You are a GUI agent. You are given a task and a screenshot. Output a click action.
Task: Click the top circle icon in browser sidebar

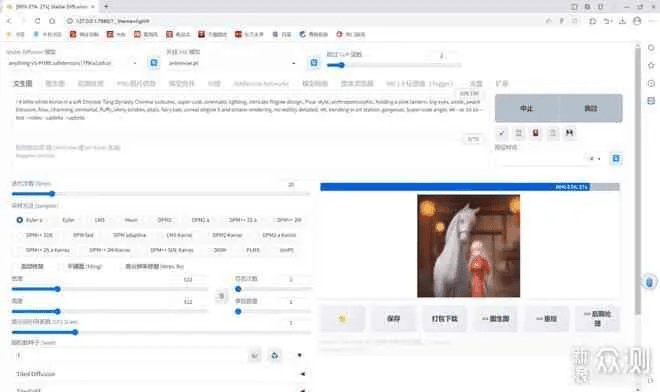click(651, 48)
